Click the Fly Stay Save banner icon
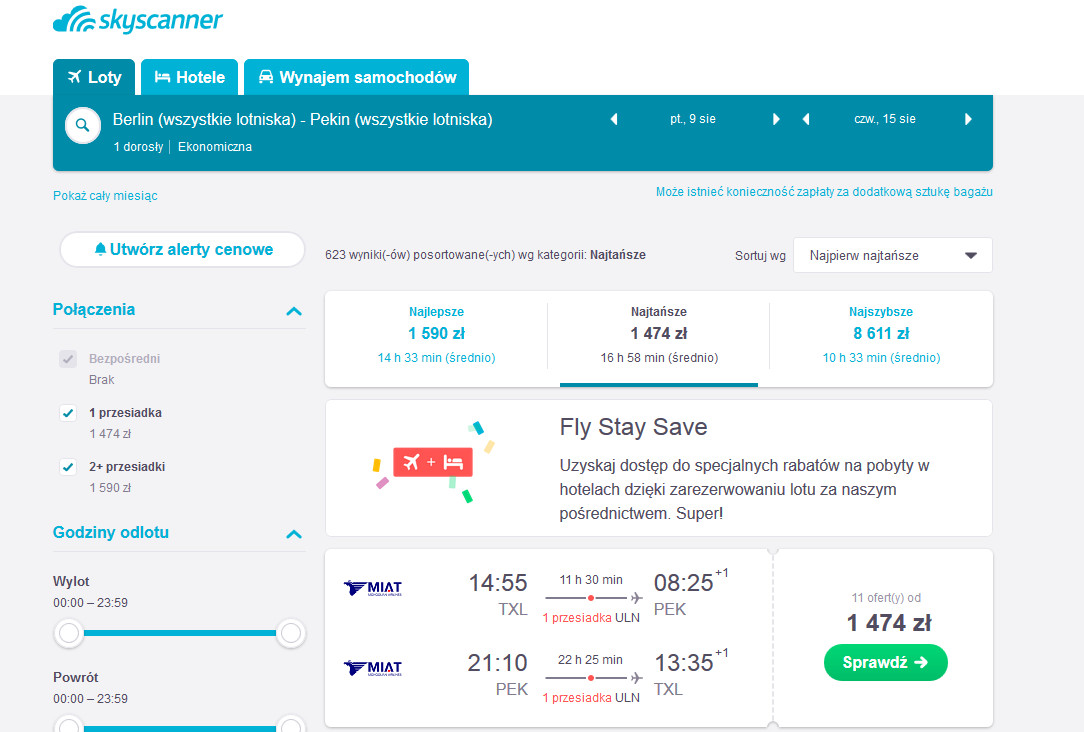1084x732 pixels. tap(433, 462)
